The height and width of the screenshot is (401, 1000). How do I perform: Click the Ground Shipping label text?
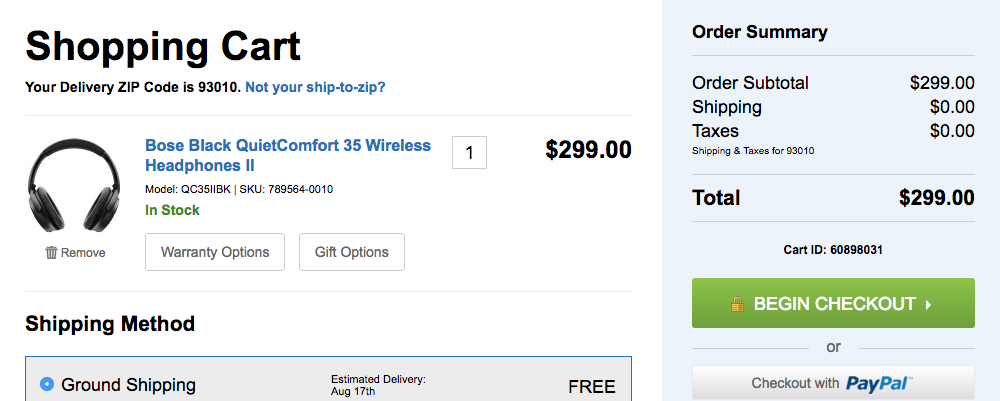128,385
